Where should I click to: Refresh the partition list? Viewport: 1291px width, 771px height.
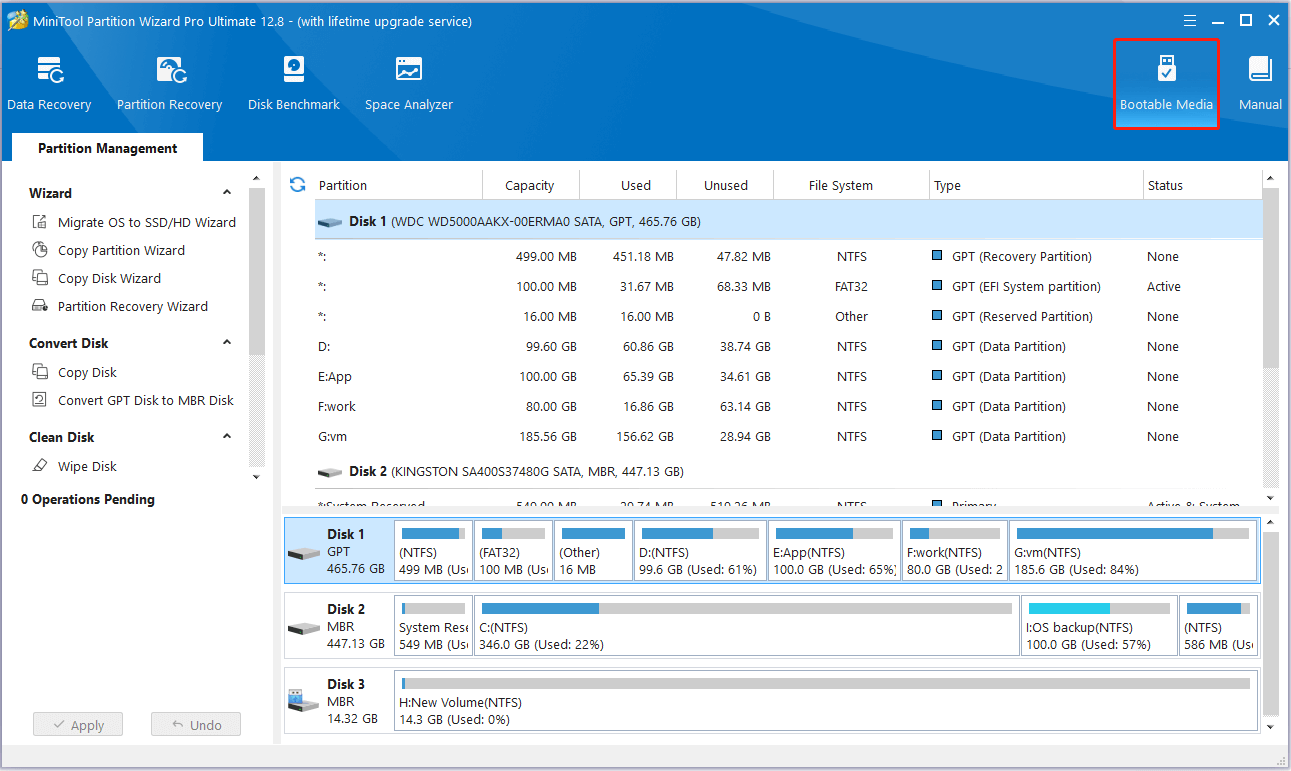(297, 185)
